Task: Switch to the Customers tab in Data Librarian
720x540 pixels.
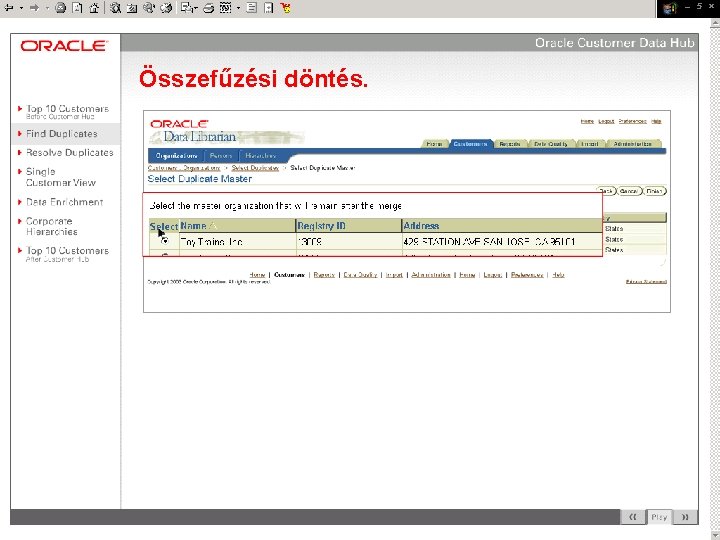Action: point(470,144)
